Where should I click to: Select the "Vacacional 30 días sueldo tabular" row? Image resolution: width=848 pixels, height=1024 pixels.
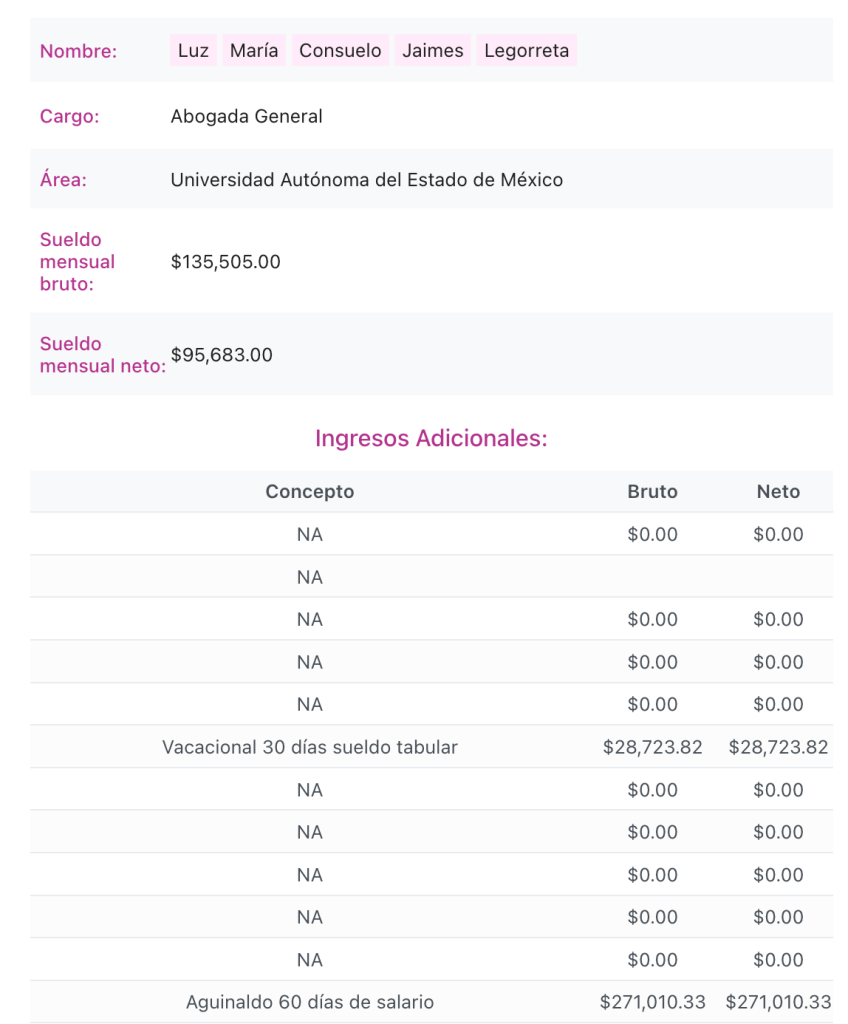[309, 747]
